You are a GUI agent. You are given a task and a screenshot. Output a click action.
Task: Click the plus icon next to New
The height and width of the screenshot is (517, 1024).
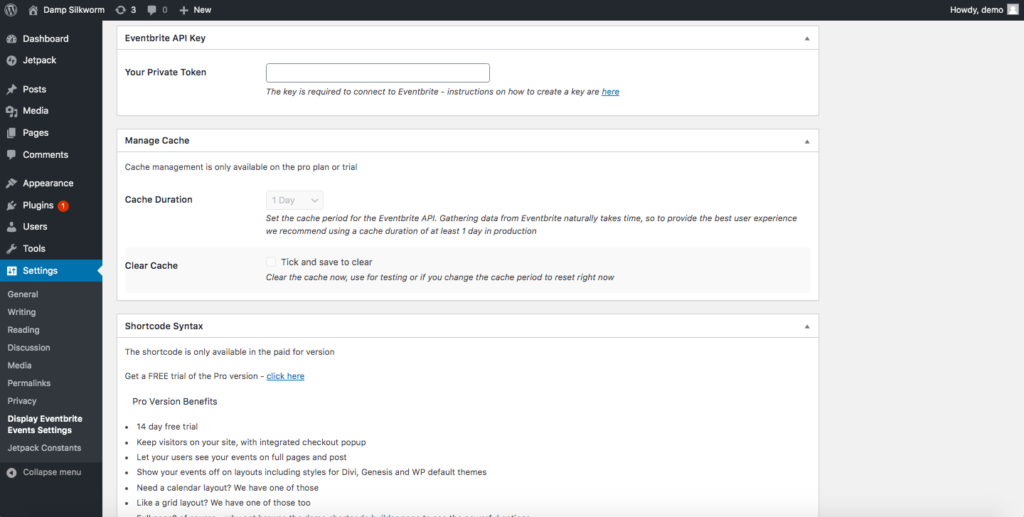coord(184,10)
